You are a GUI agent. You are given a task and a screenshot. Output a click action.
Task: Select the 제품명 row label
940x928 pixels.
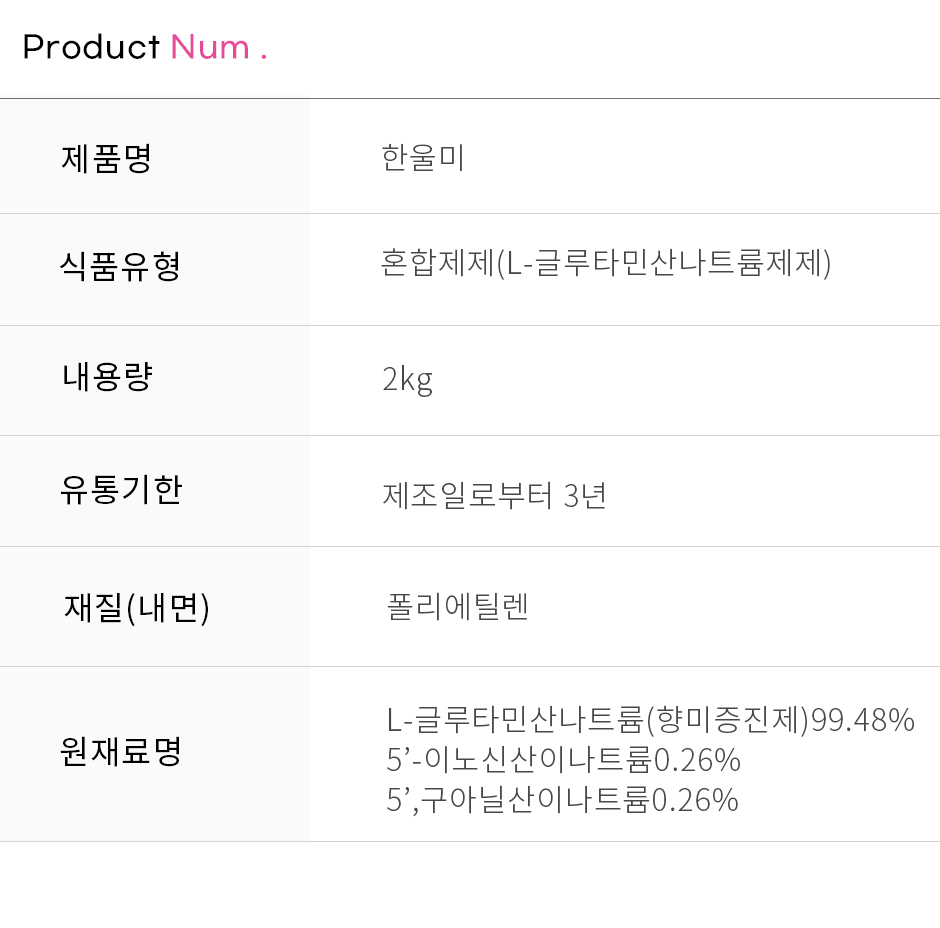[106, 158]
